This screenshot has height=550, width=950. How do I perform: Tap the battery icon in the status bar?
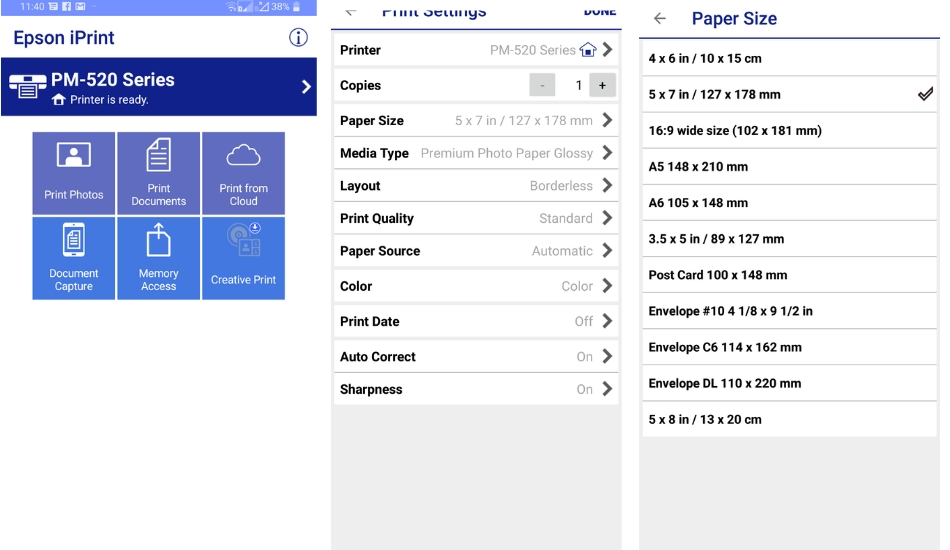click(x=296, y=7)
